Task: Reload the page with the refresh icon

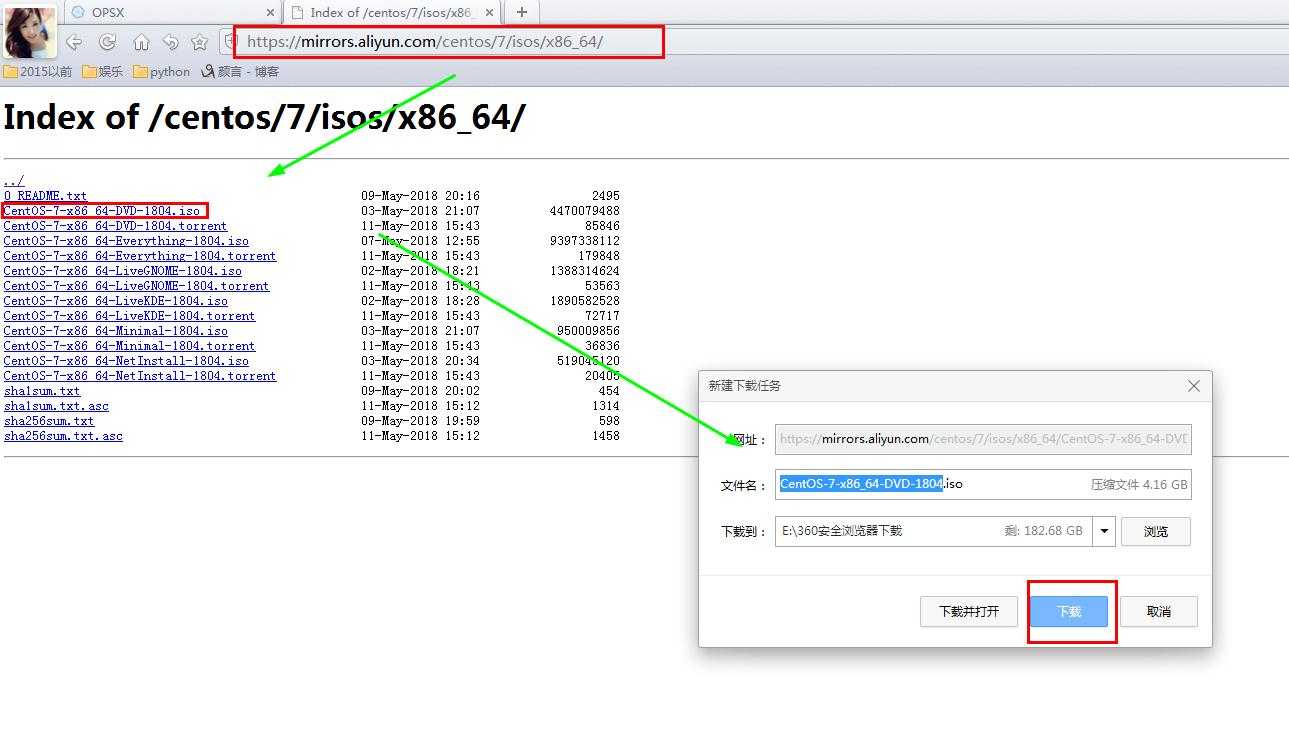Action: (107, 42)
